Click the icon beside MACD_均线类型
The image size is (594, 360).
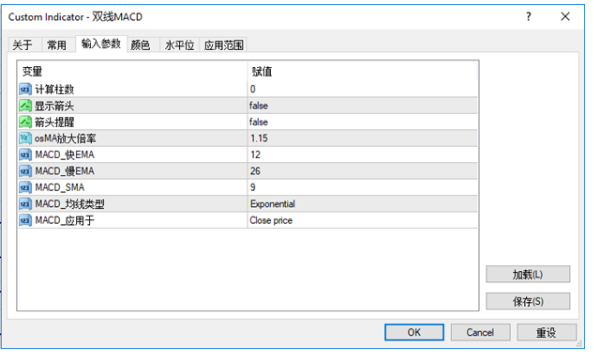coord(25,204)
